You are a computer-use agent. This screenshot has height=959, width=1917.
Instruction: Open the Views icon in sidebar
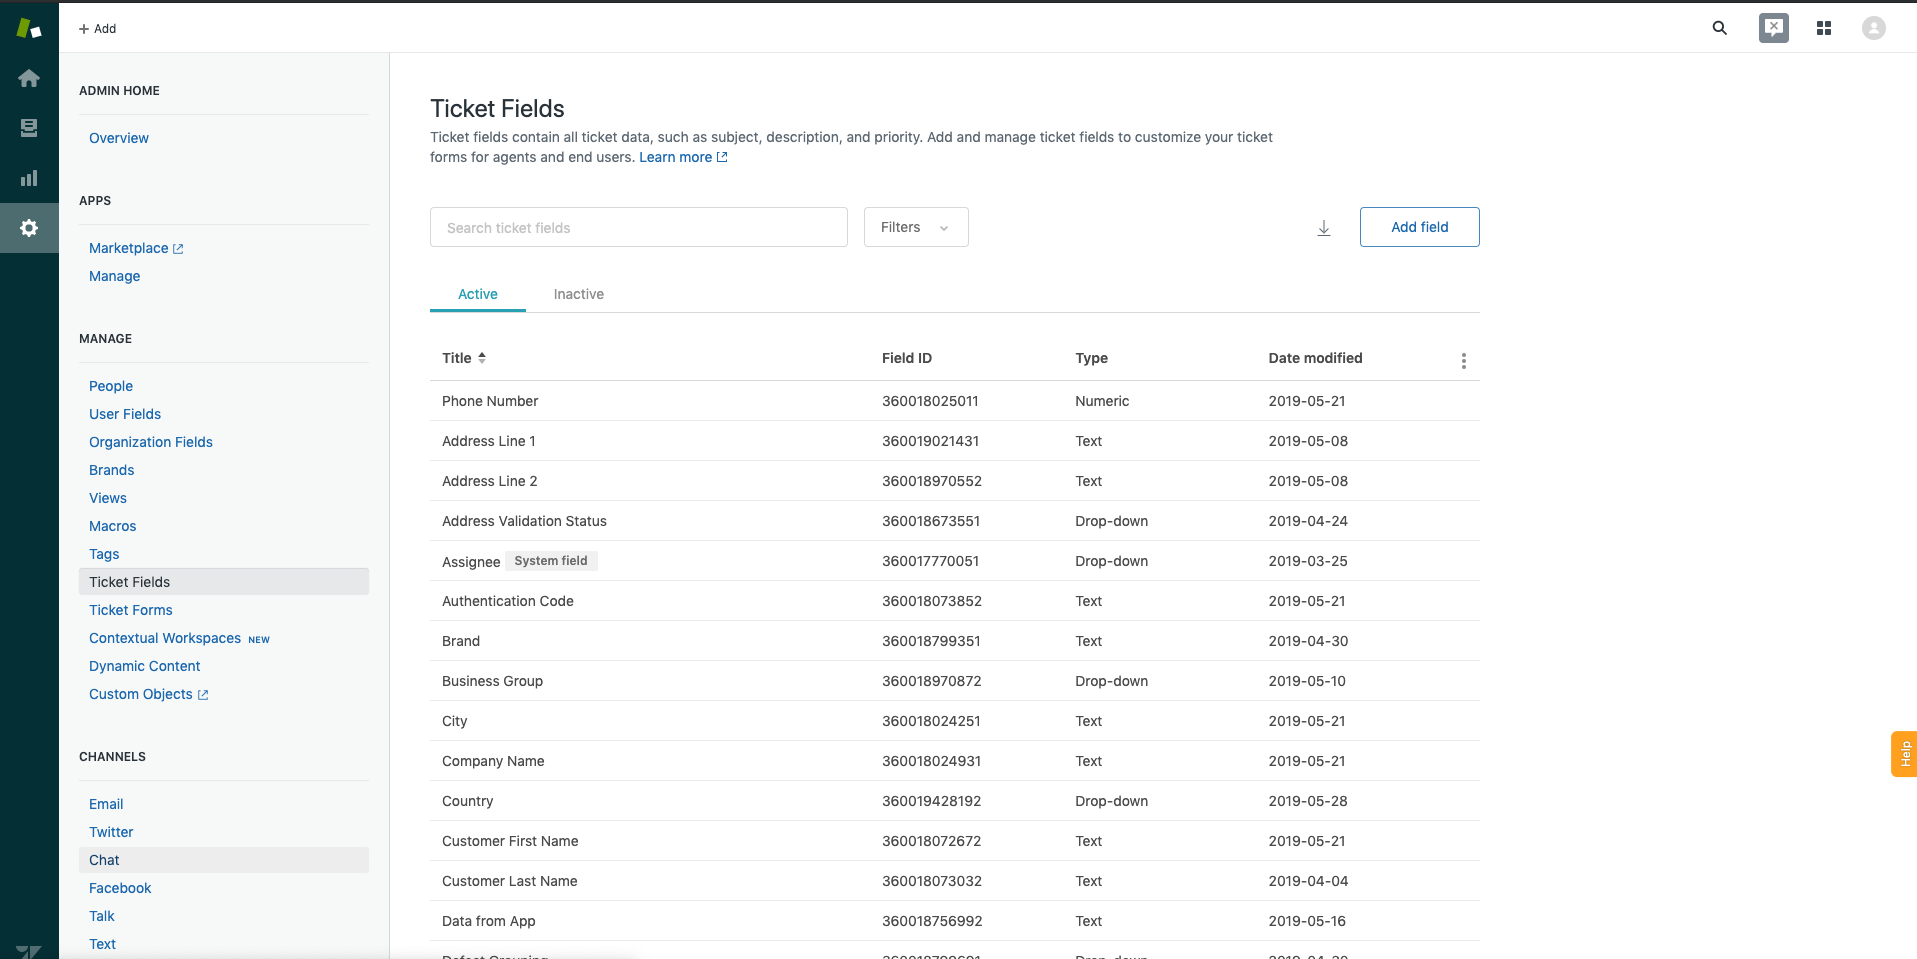tap(29, 128)
